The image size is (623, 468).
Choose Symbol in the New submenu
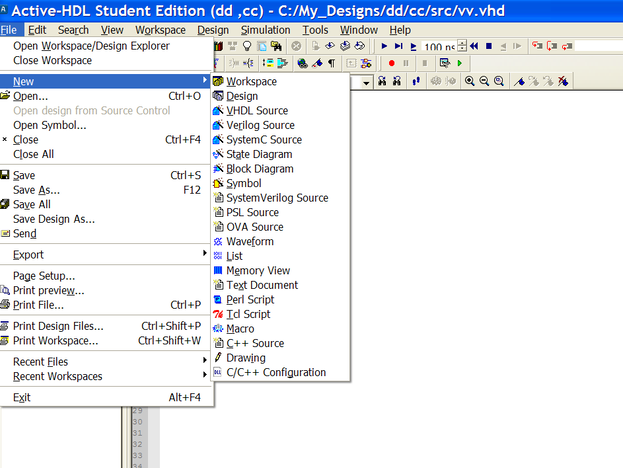pyautogui.click(x=281, y=183)
